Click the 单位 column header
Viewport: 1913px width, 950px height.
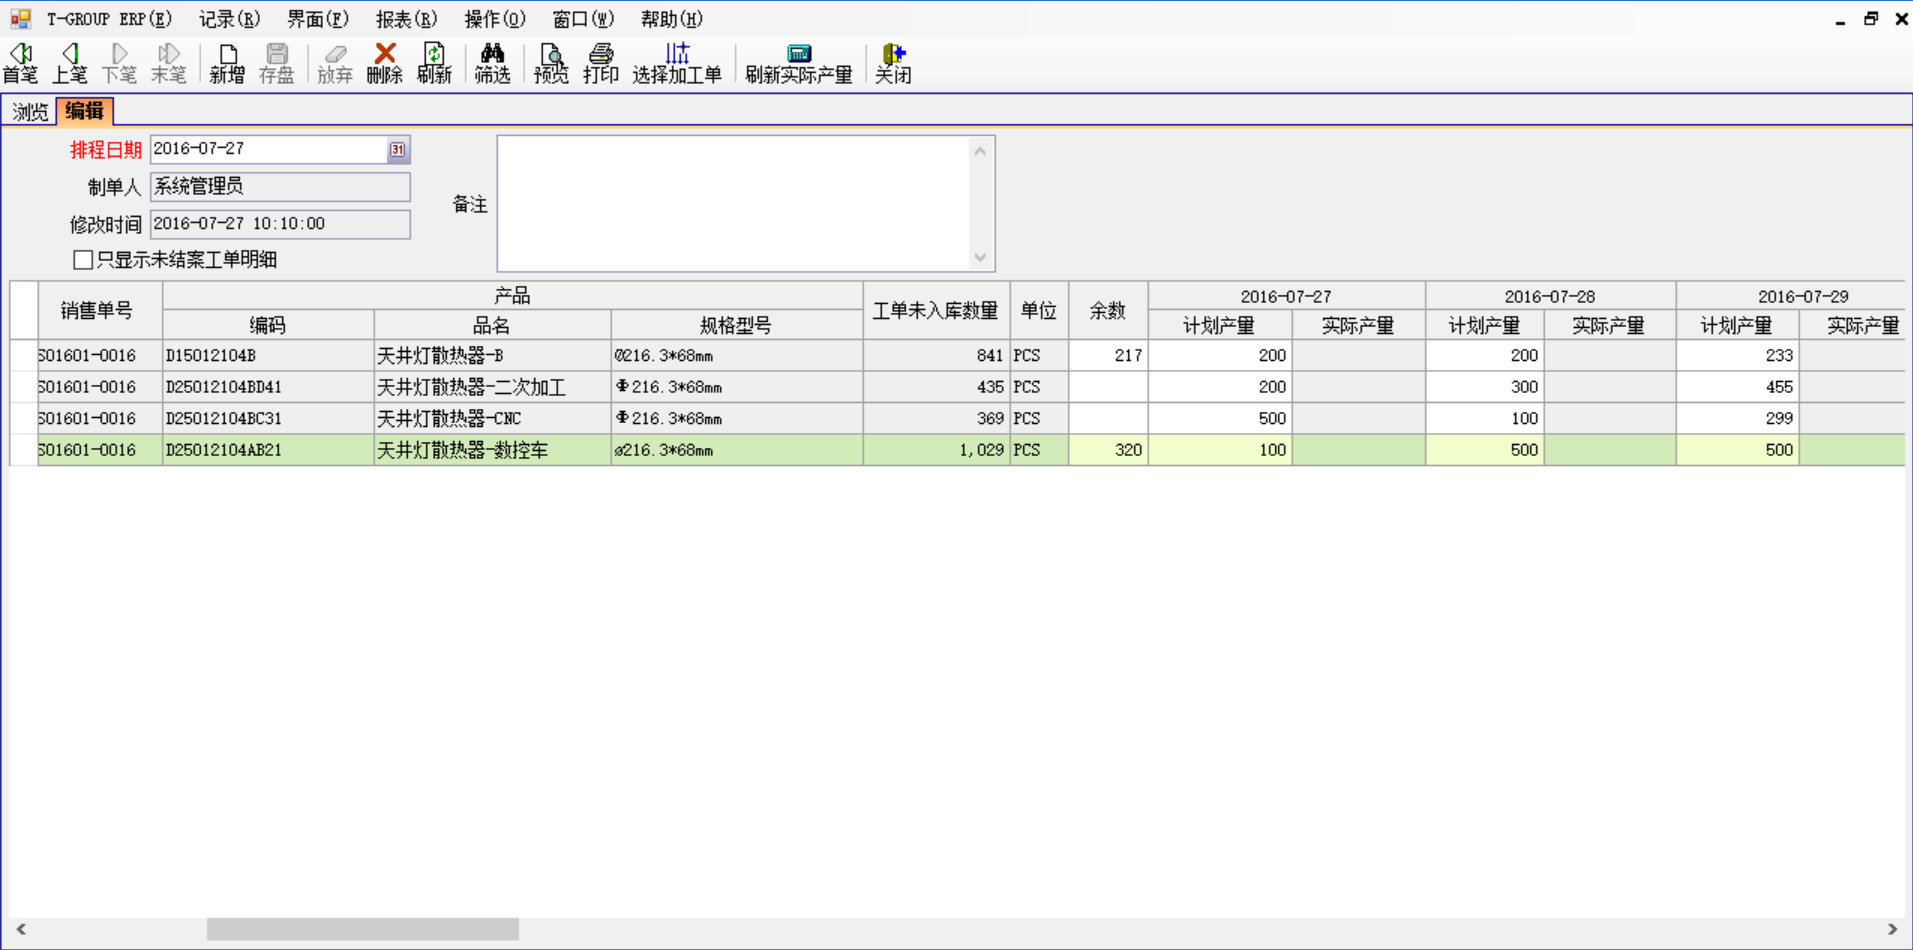tap(1039, 311)
